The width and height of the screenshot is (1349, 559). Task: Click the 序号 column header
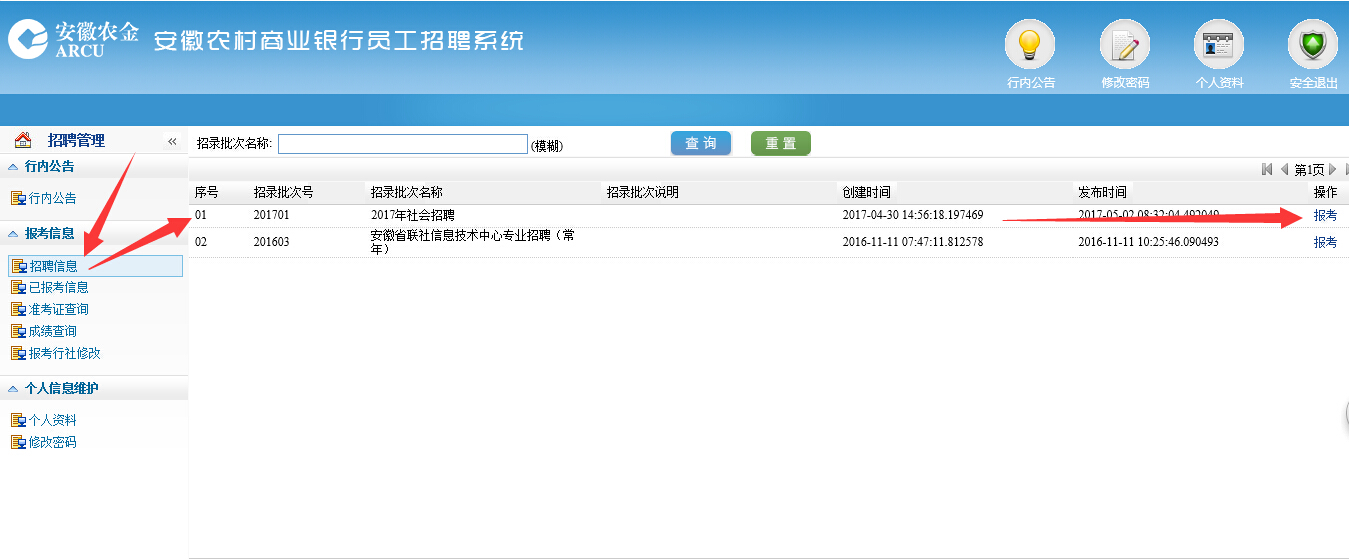206,192
